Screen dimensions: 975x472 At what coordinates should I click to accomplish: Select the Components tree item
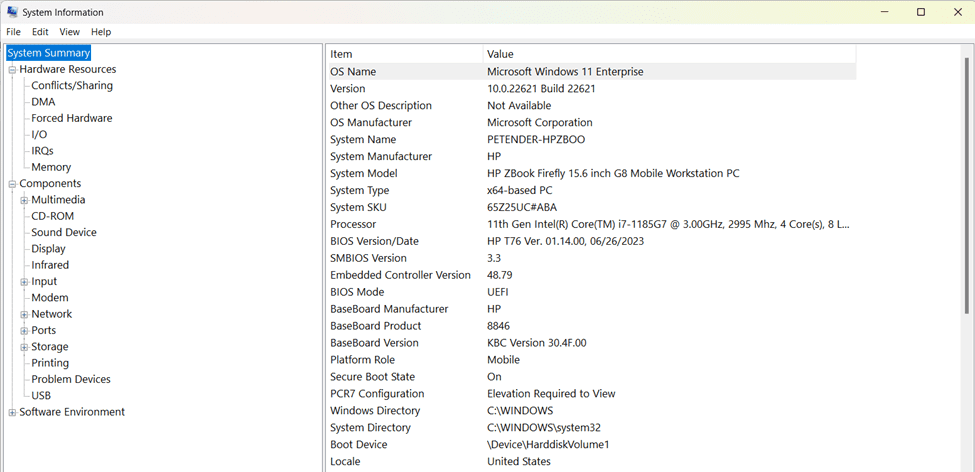point(50,183)
